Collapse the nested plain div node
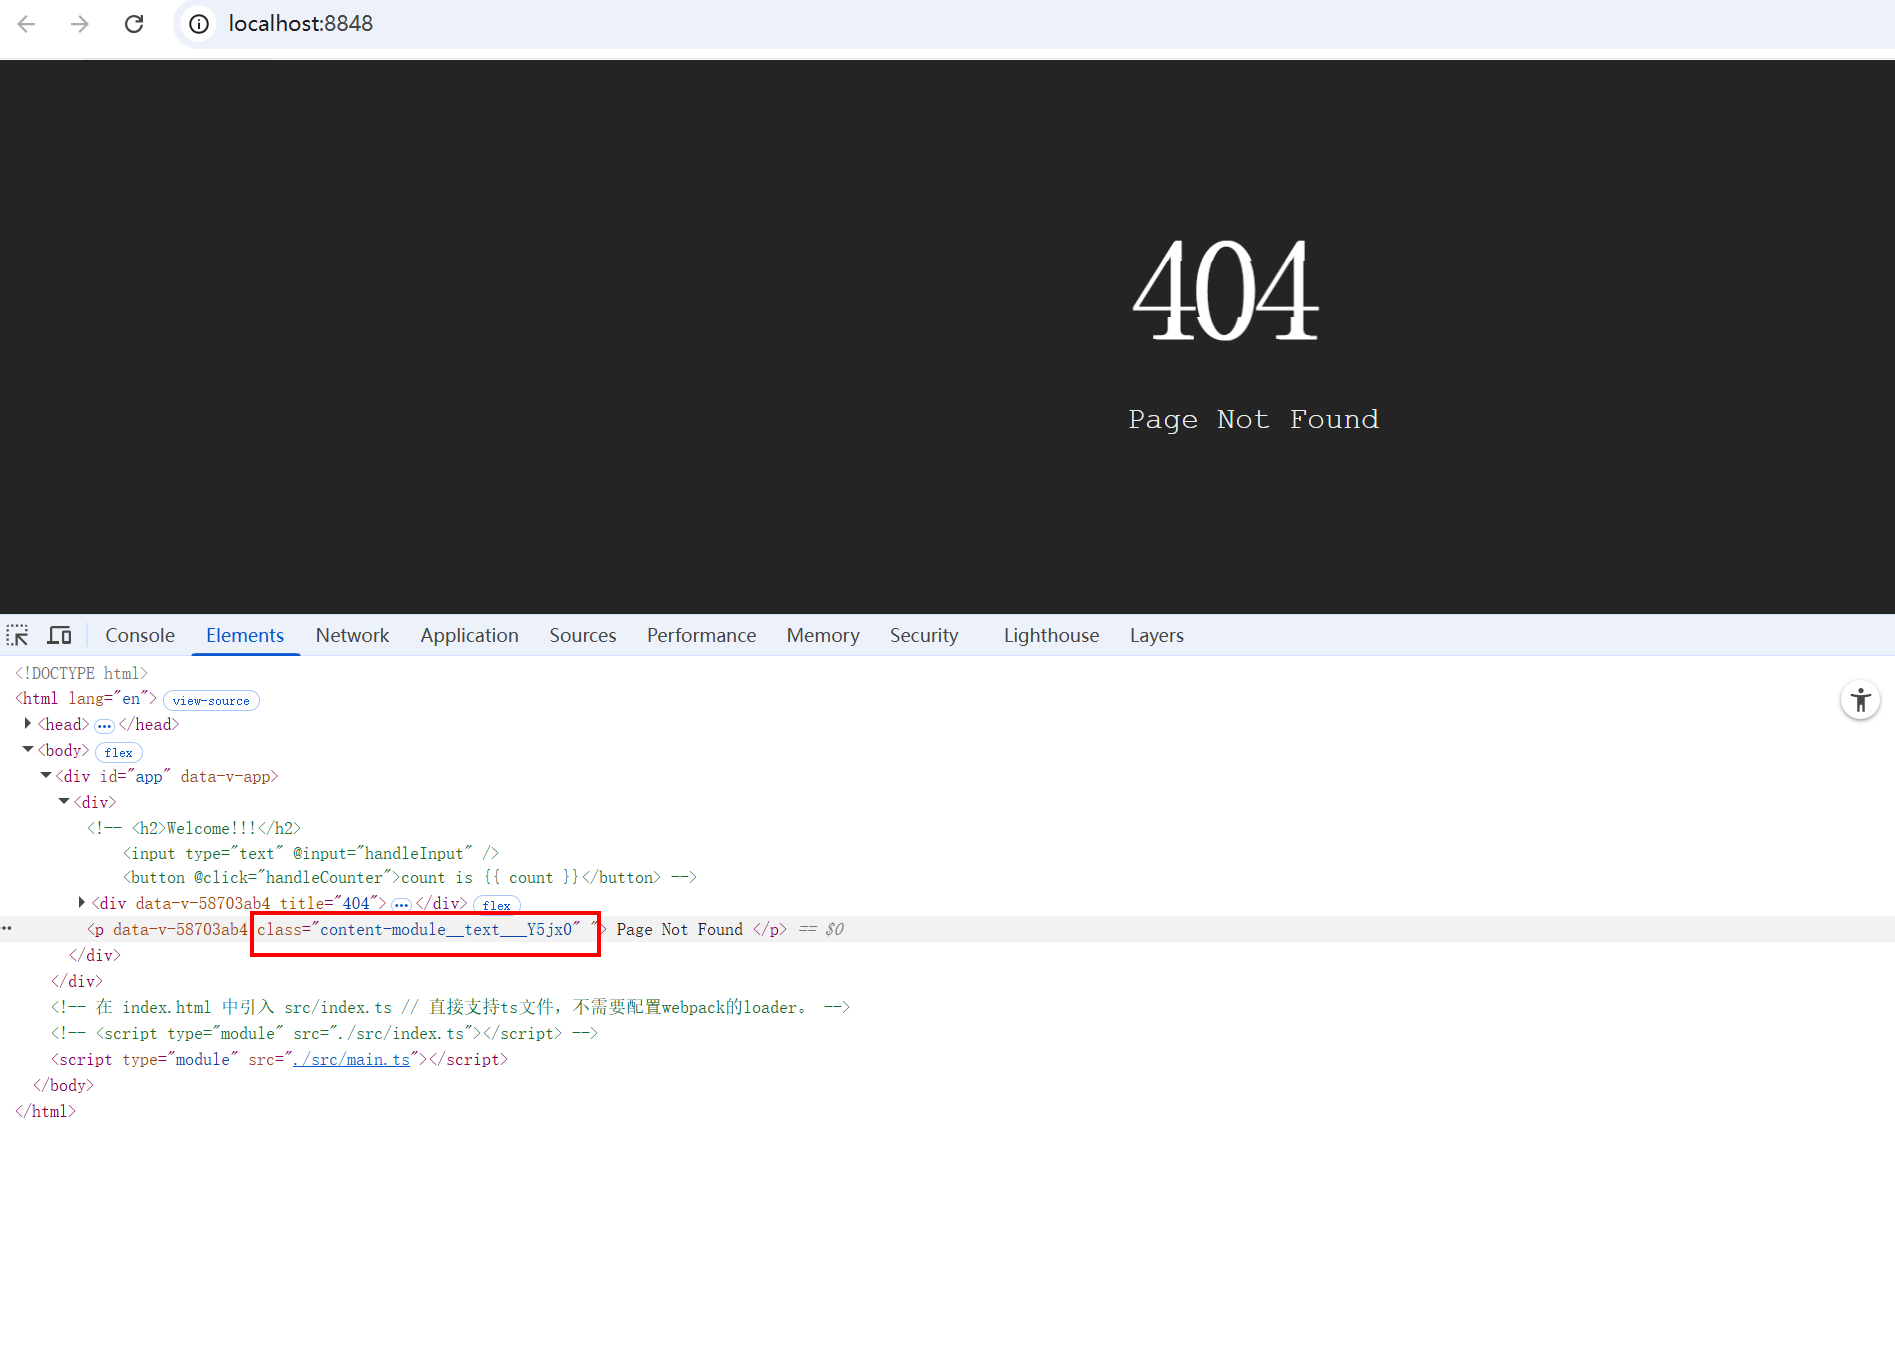The image size is (1895, 1351). [x=64, y=801]
